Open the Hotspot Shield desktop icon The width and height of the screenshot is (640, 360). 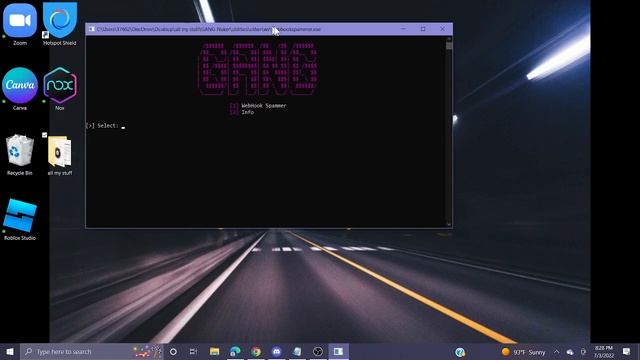60,24
